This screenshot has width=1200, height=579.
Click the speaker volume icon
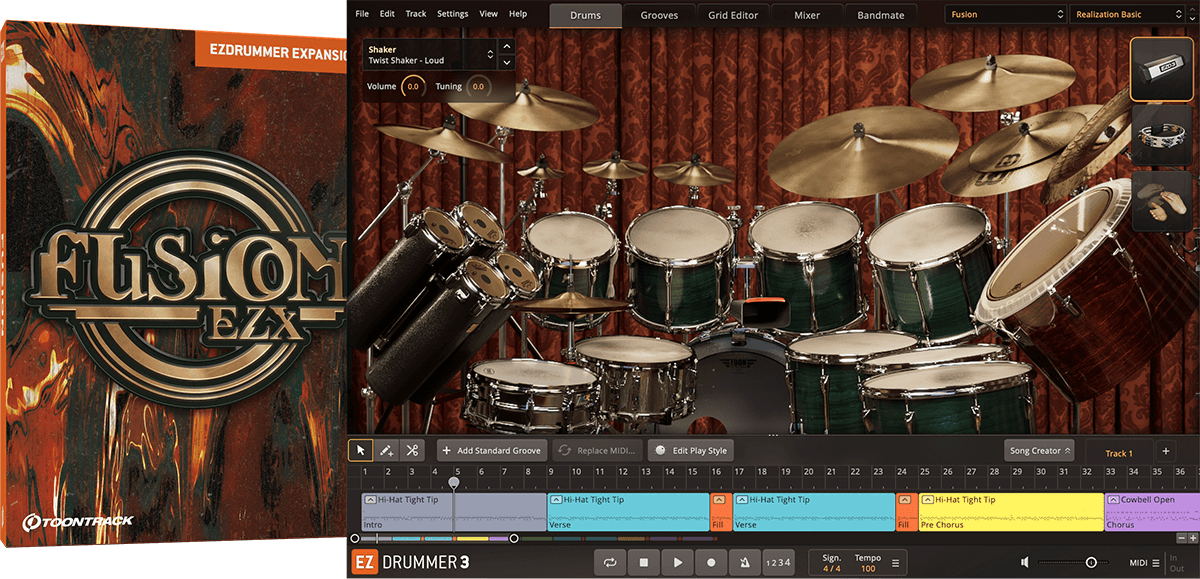1025,563
